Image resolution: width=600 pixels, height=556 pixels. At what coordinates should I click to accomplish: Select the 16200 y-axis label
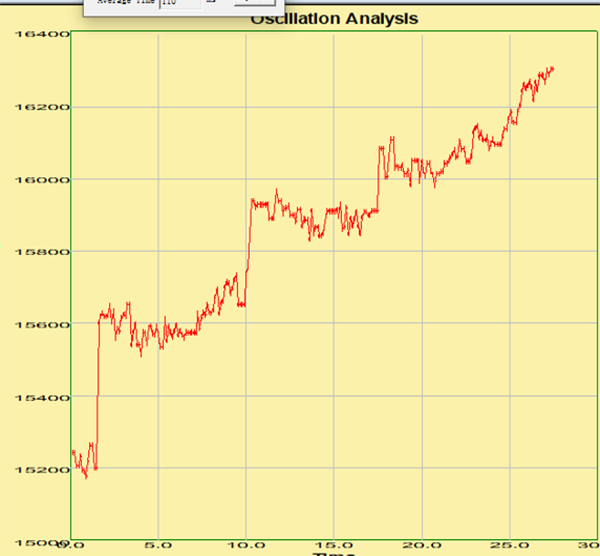tap(42, 107)
